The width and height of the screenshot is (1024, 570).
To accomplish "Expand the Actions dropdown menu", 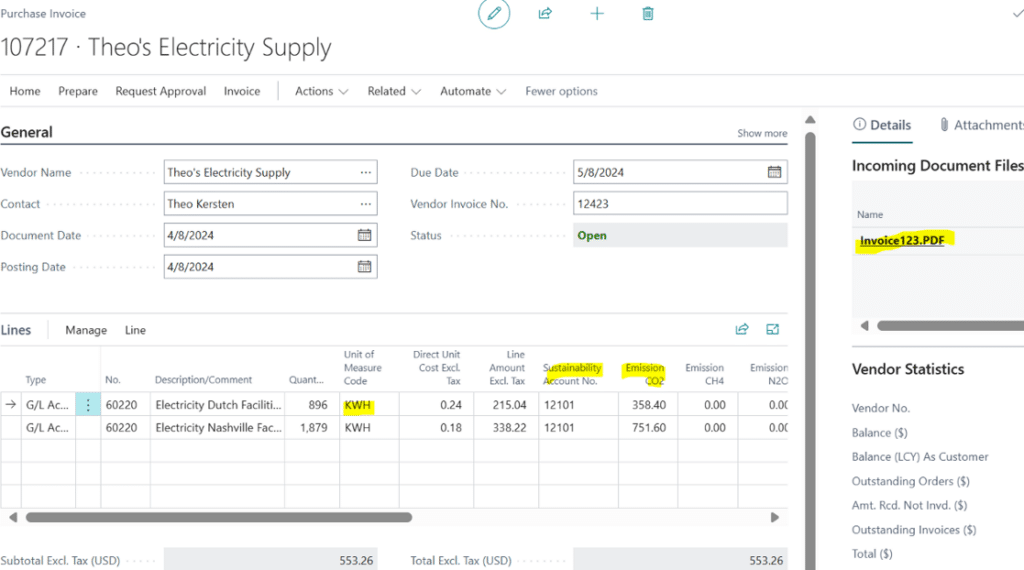I will 321,91.
